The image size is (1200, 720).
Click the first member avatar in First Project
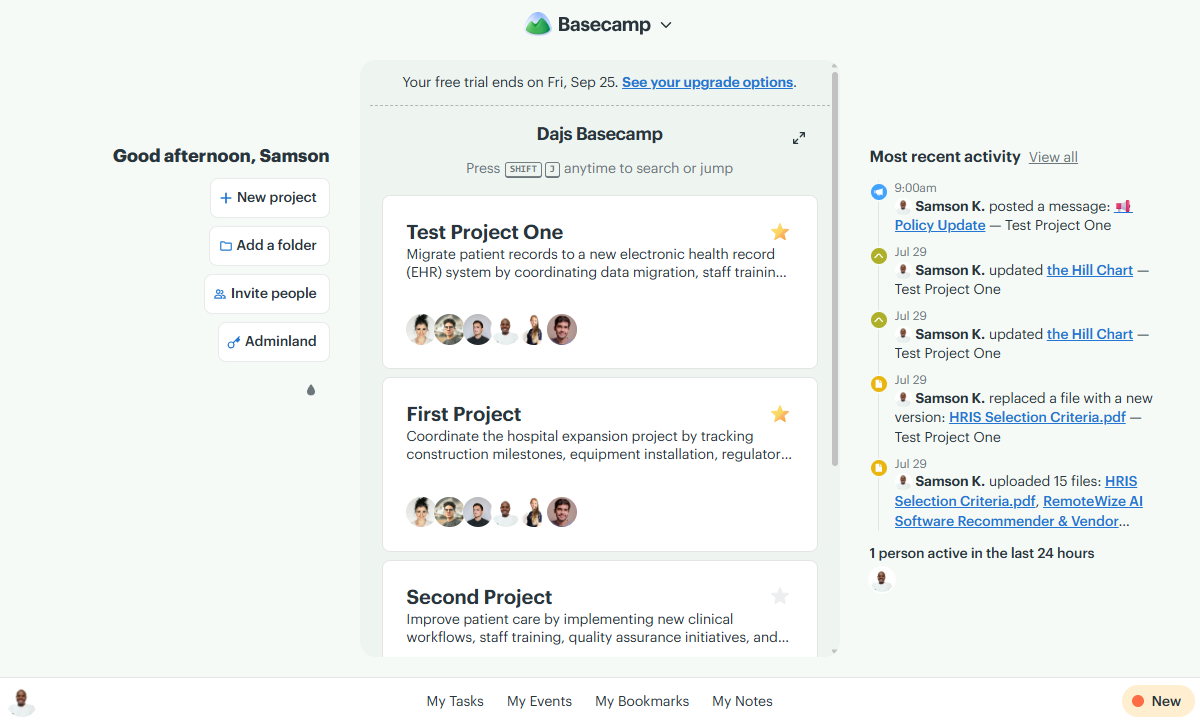coord(421,512)
